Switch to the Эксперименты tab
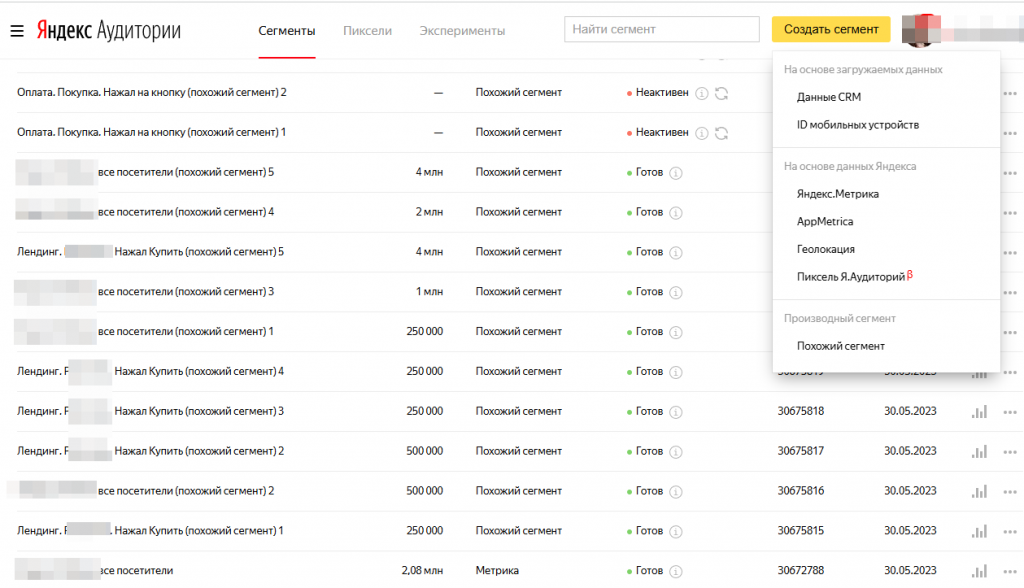This screenshot has width=1024, height=588. tap(462, 31)
